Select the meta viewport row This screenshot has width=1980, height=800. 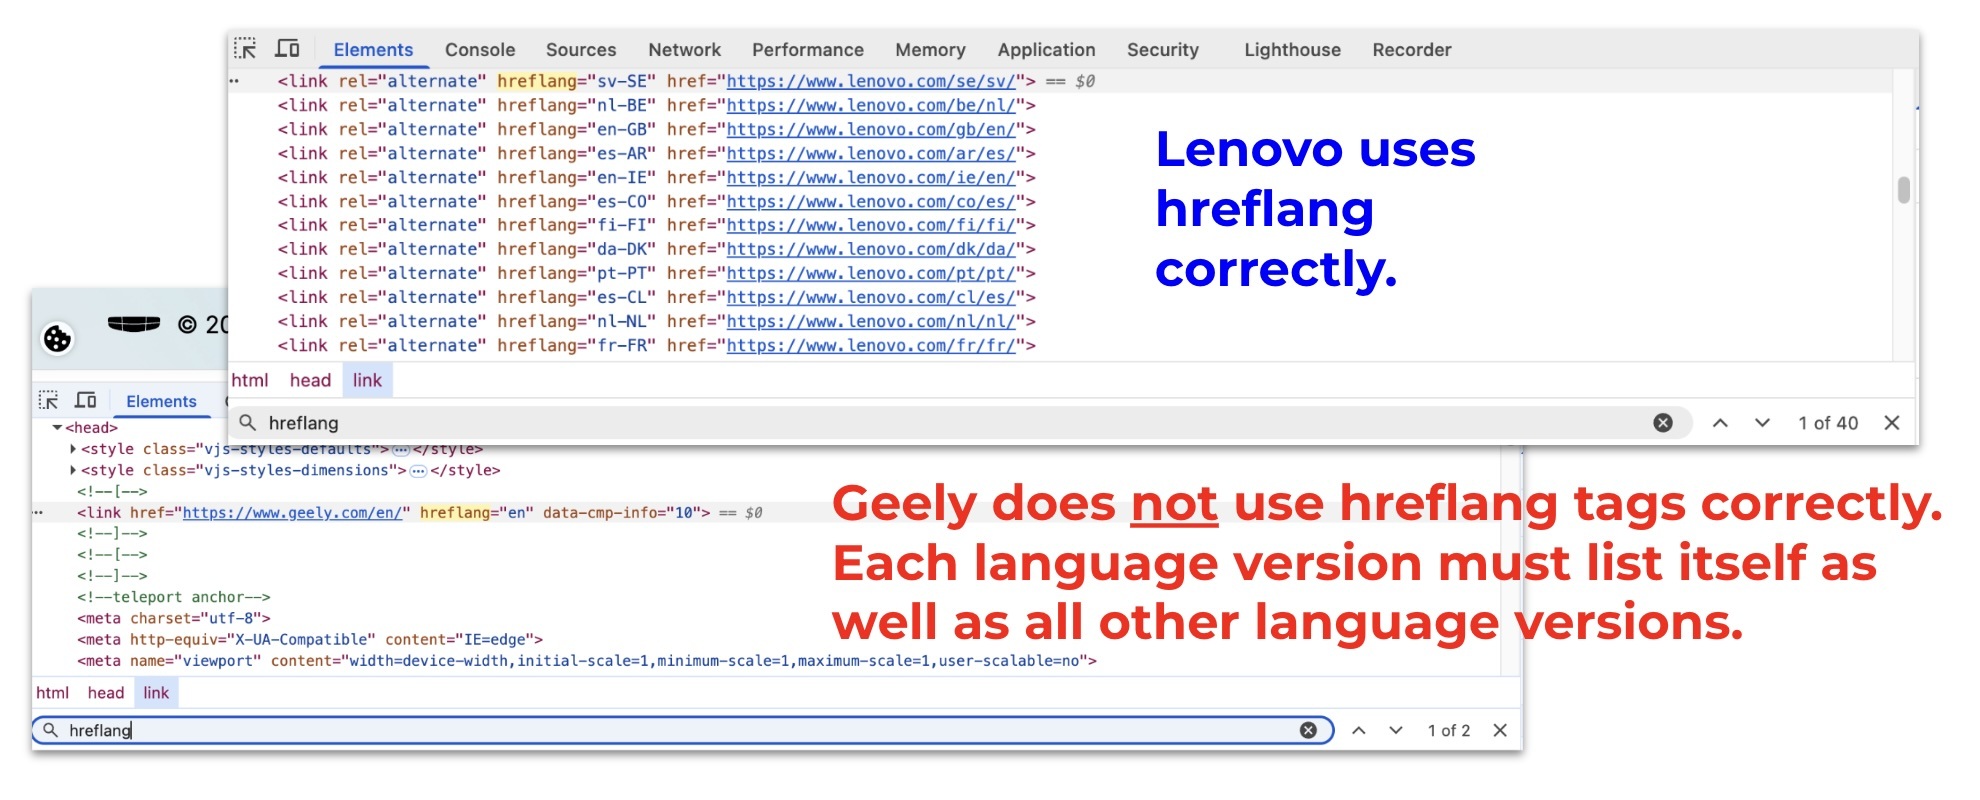point(587,661)
